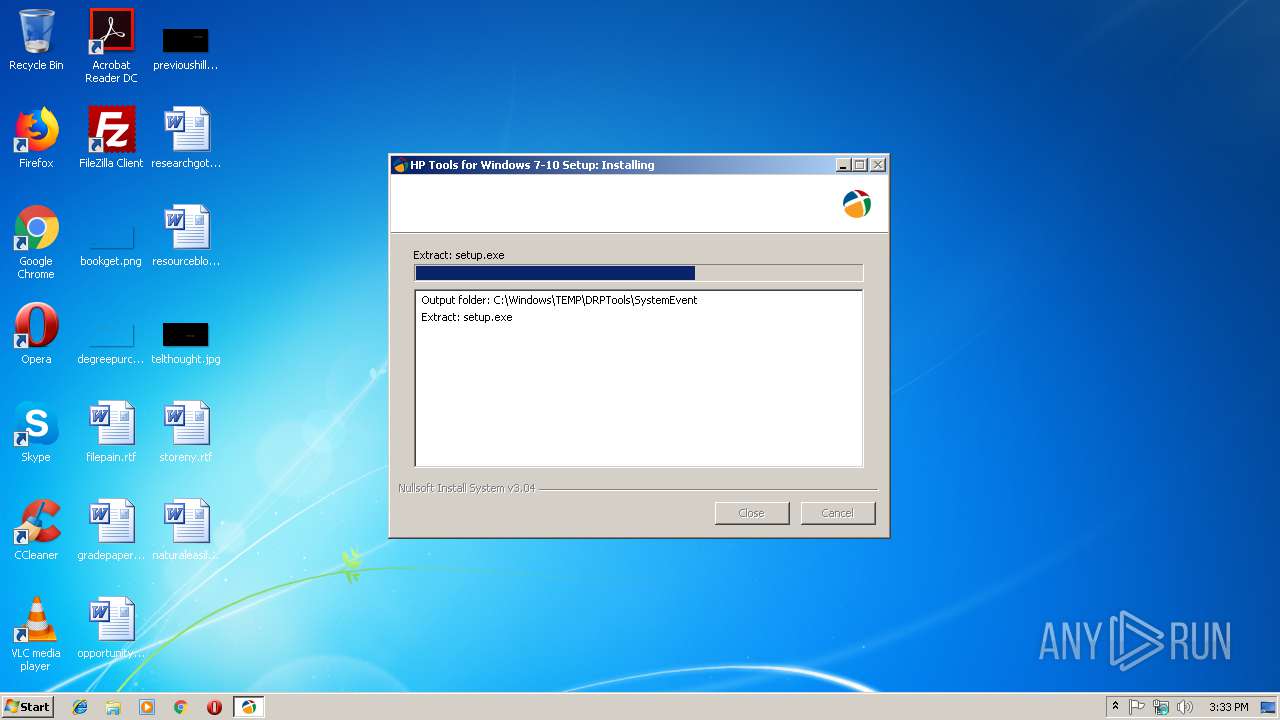Open volume control speaker icon
The image size is (1280, 720).
point(1185,707)
